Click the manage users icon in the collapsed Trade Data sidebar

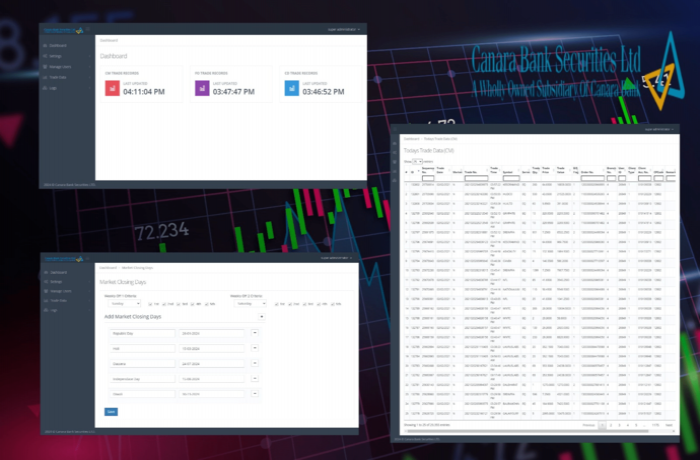pos(395,162)
